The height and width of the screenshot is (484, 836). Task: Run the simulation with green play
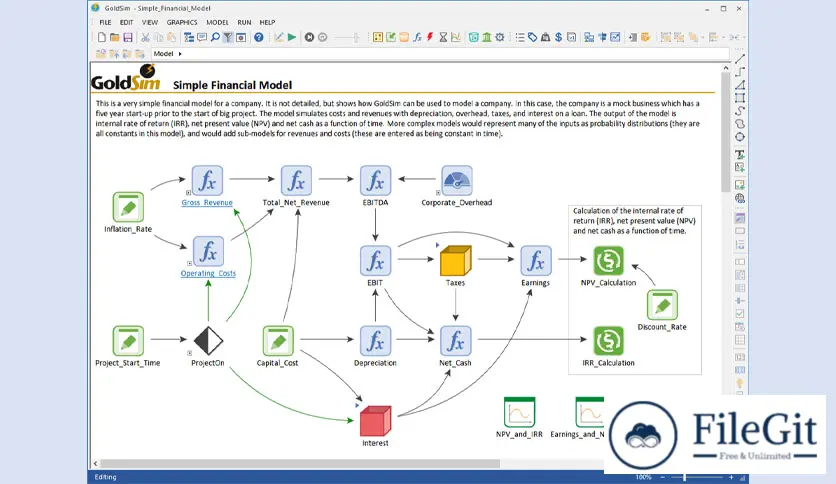click(x=292, y=37)
